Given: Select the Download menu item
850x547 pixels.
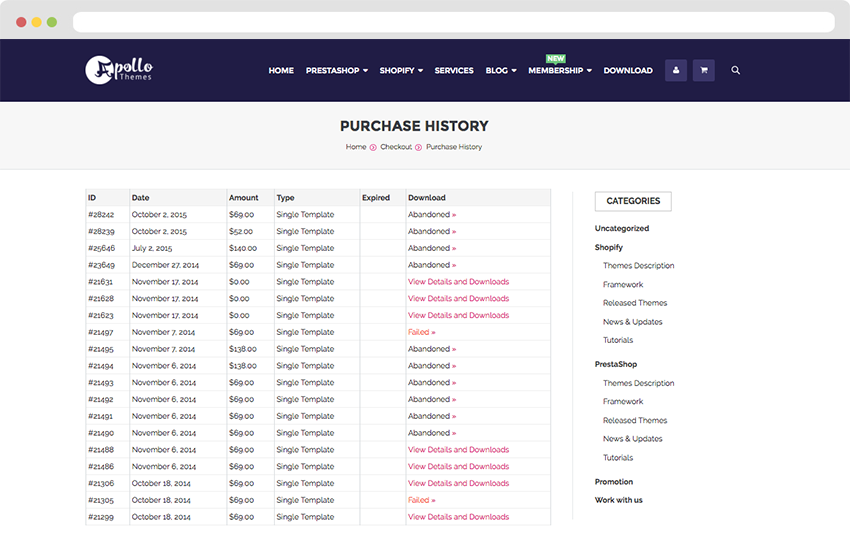Looking at the screenshot, I should (628, 71).
